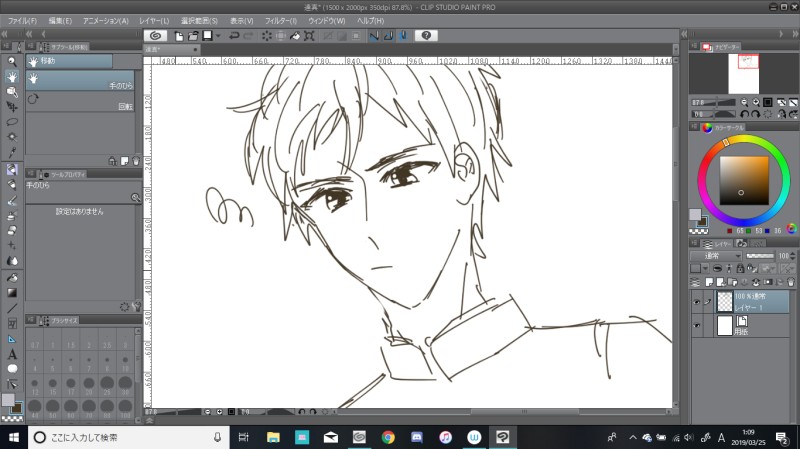Hide the 用紙 paper layer

coord(697,326)
